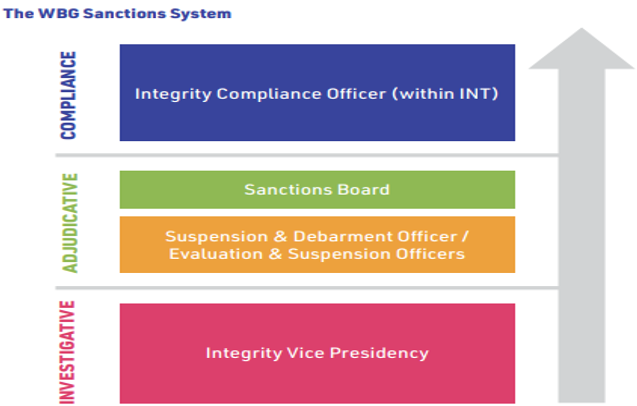The image size is (637, 406).
Task: Click the gray arrow shaft
Action: point(582,236)
